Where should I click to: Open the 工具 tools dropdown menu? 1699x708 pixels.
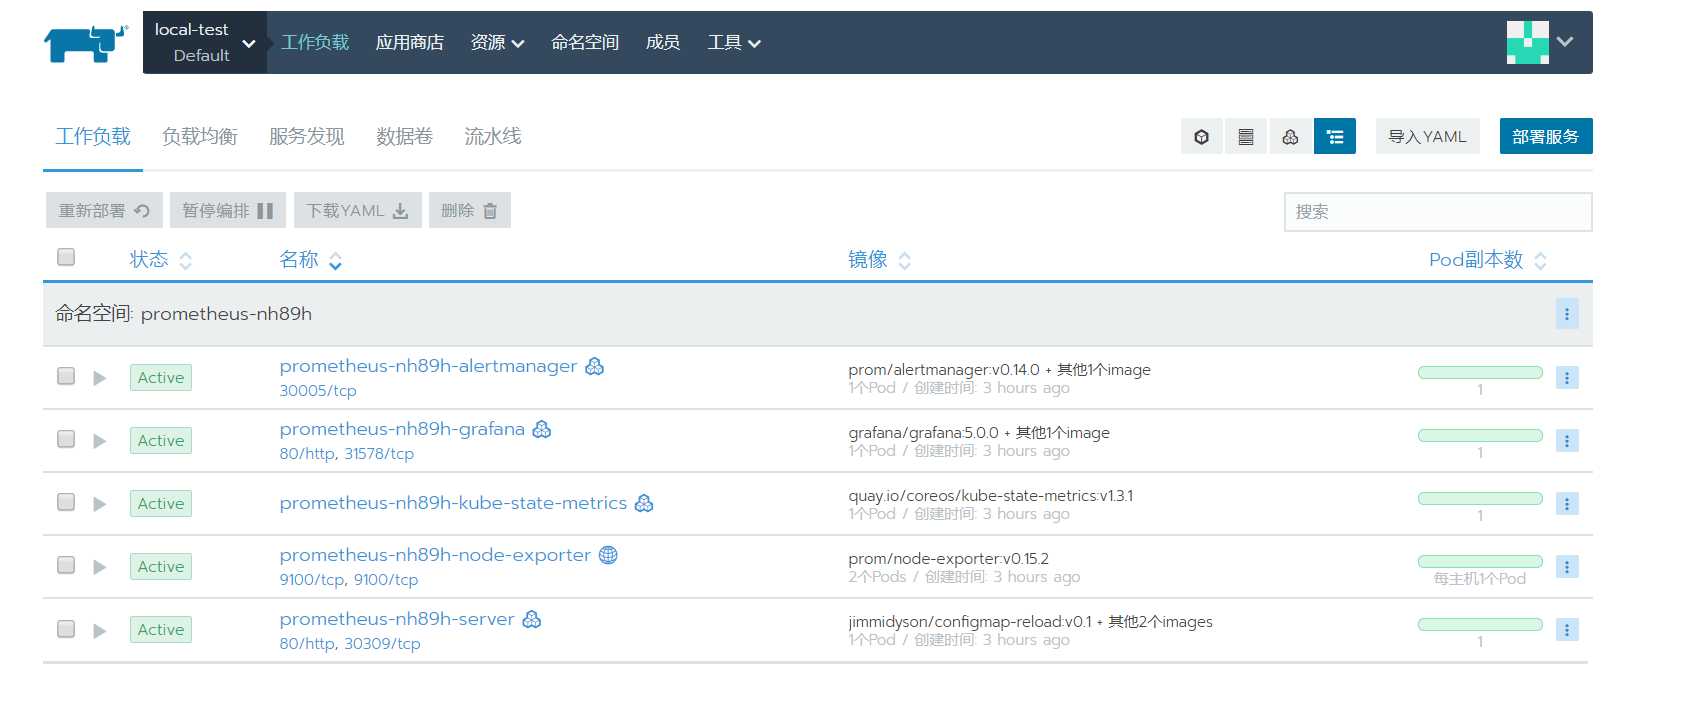[x=734, y=42]
